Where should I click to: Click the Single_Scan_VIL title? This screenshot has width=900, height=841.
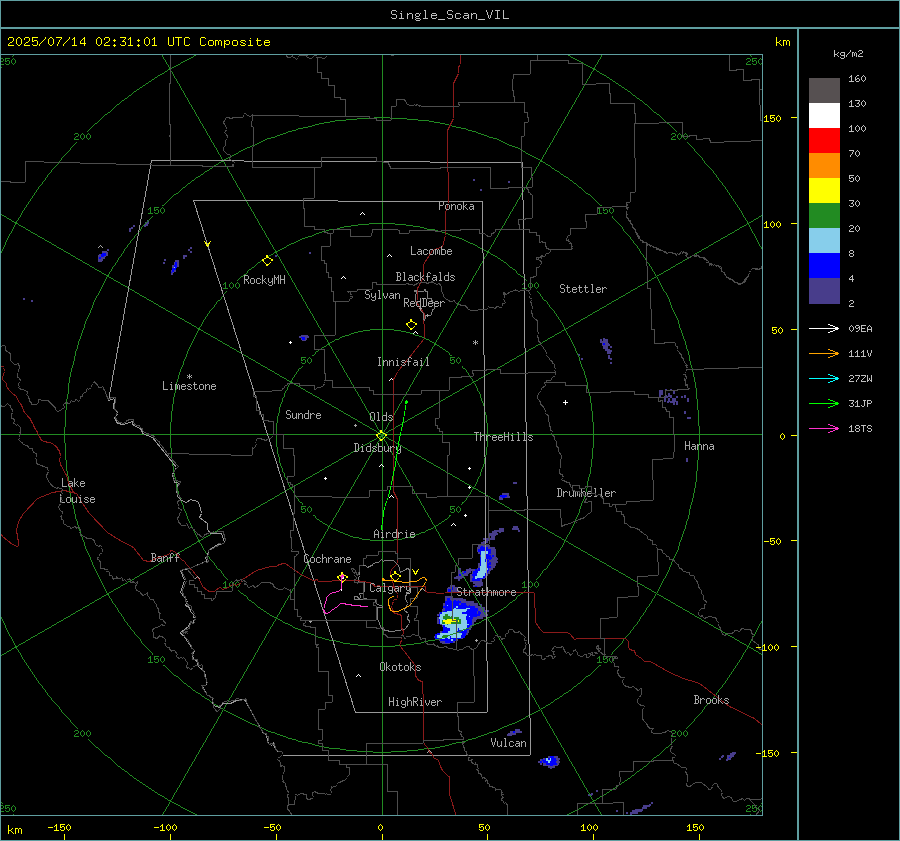coord(449,15)
